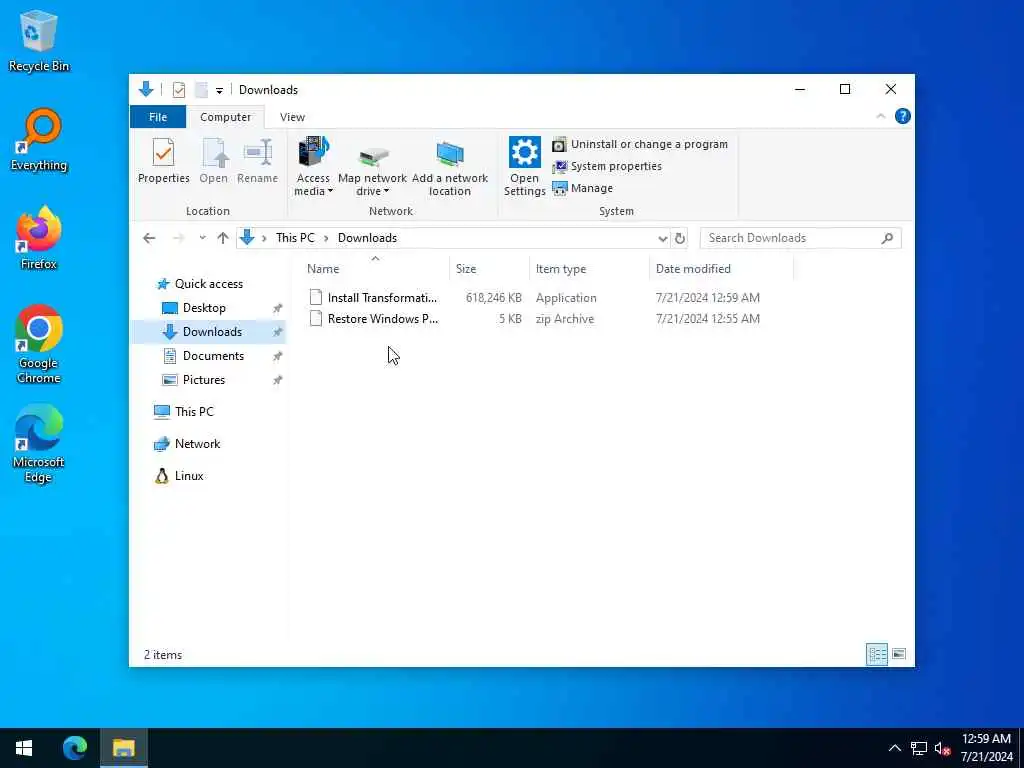
Task: Open the Windows Start menu
Action: point(24,748)
